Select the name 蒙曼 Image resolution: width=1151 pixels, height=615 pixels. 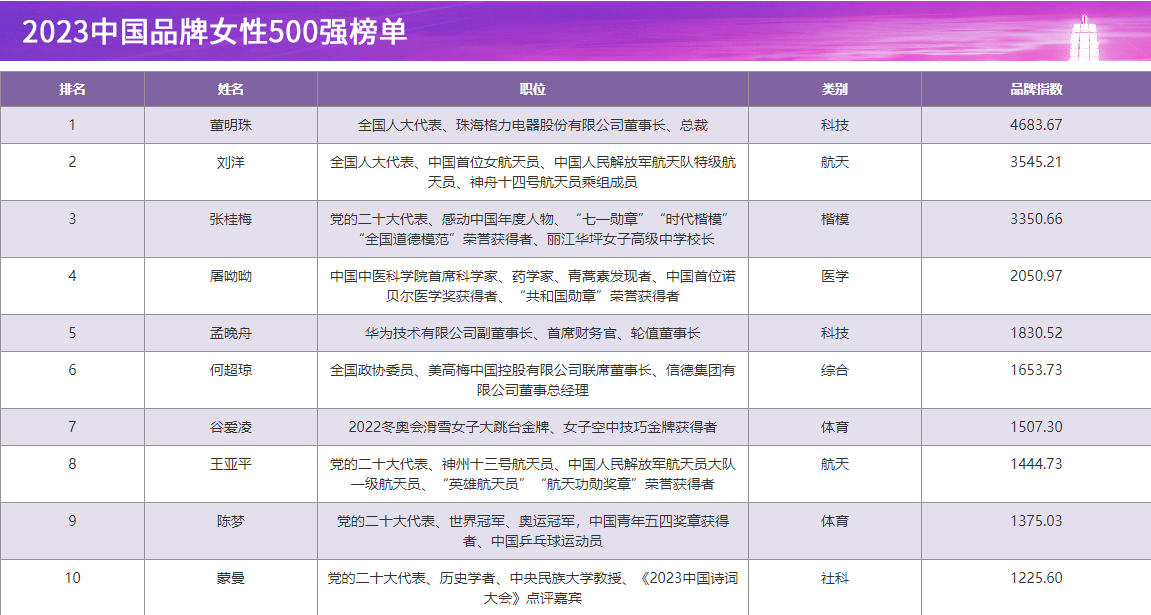pos(230,578)
